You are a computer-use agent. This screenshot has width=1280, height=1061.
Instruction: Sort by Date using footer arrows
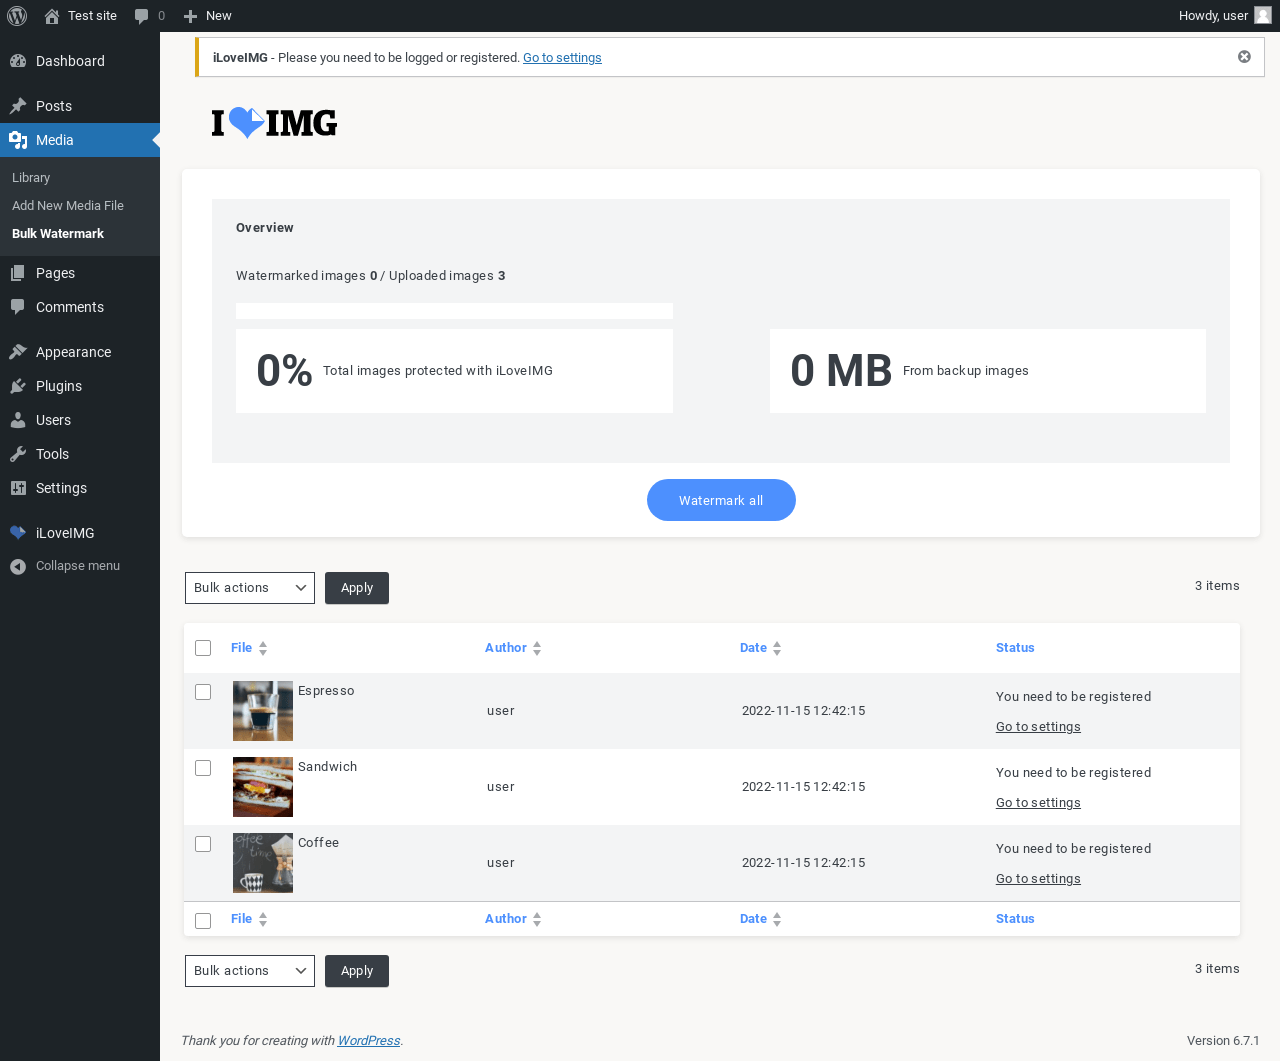tap(777, 919)
